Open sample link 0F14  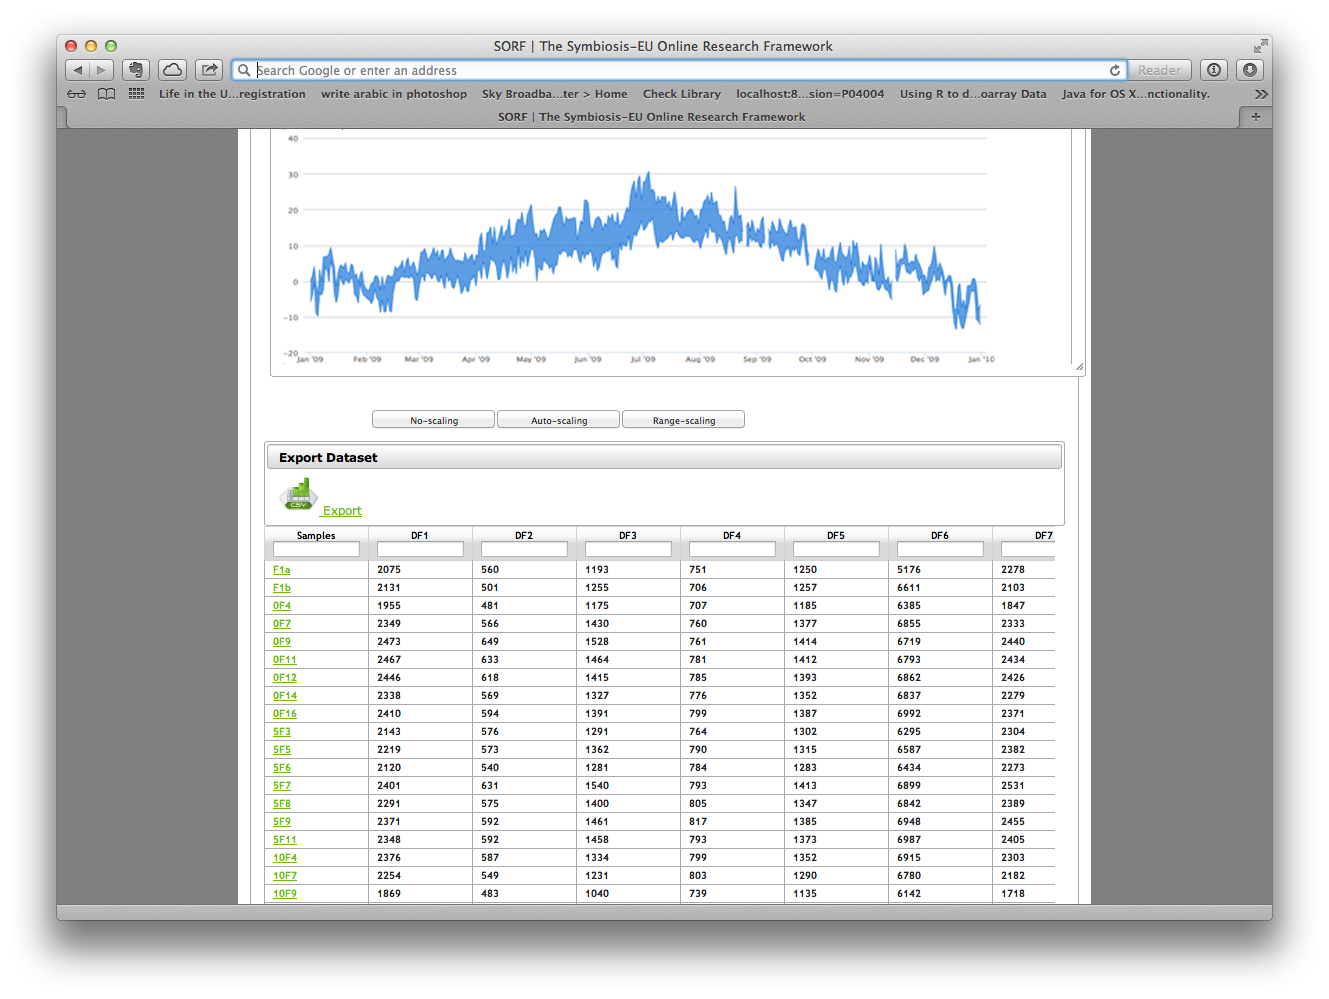point(285,696)
